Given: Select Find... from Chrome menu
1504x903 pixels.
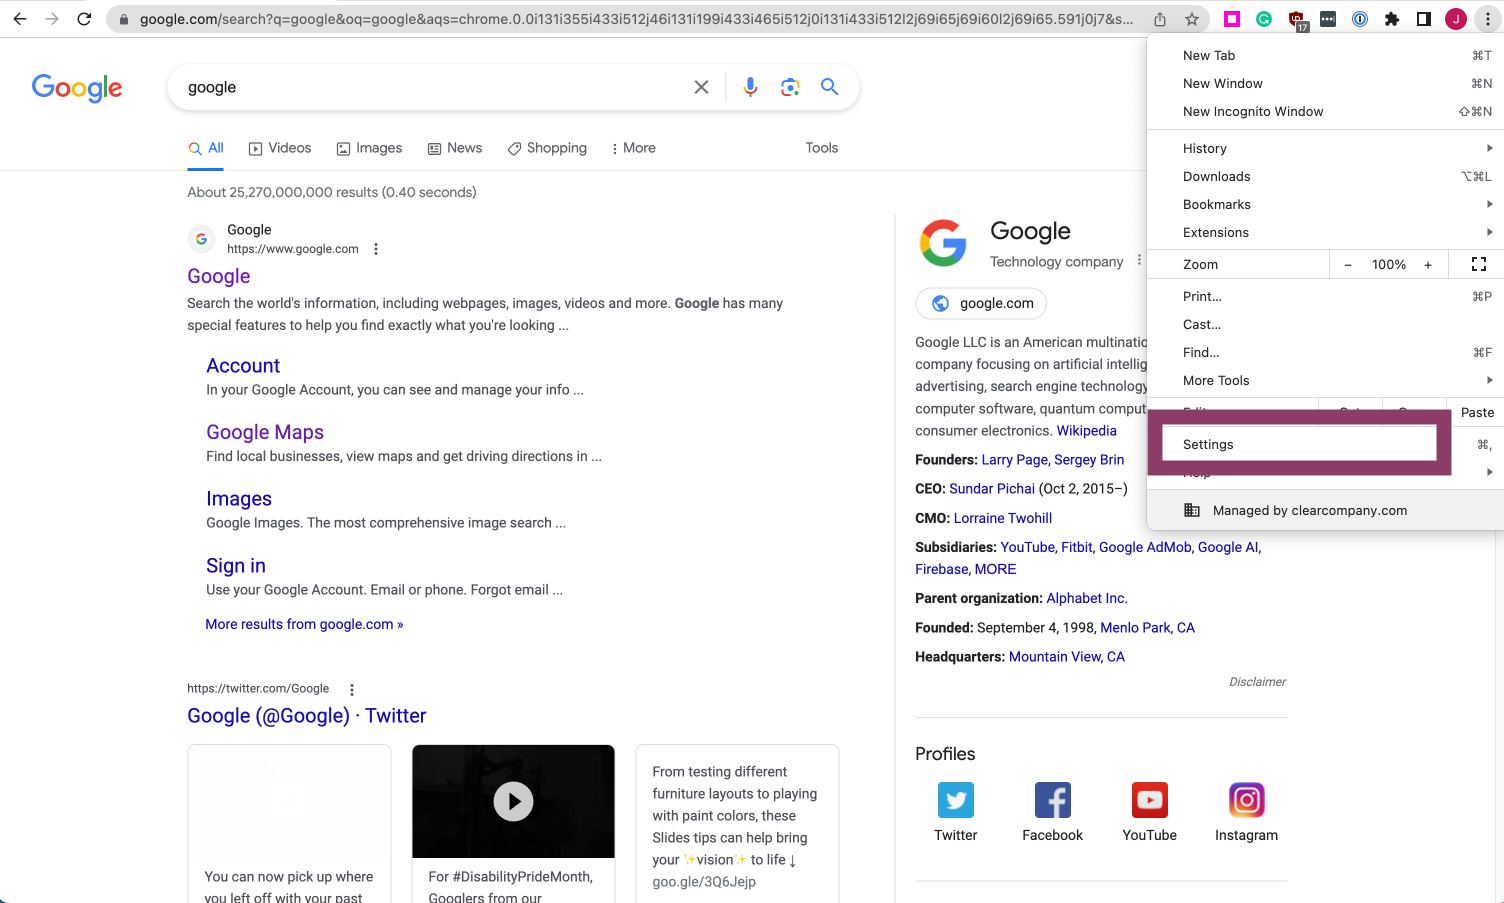Looking at the screenshot, I should pyautogui.click(x=1325, y=352).
